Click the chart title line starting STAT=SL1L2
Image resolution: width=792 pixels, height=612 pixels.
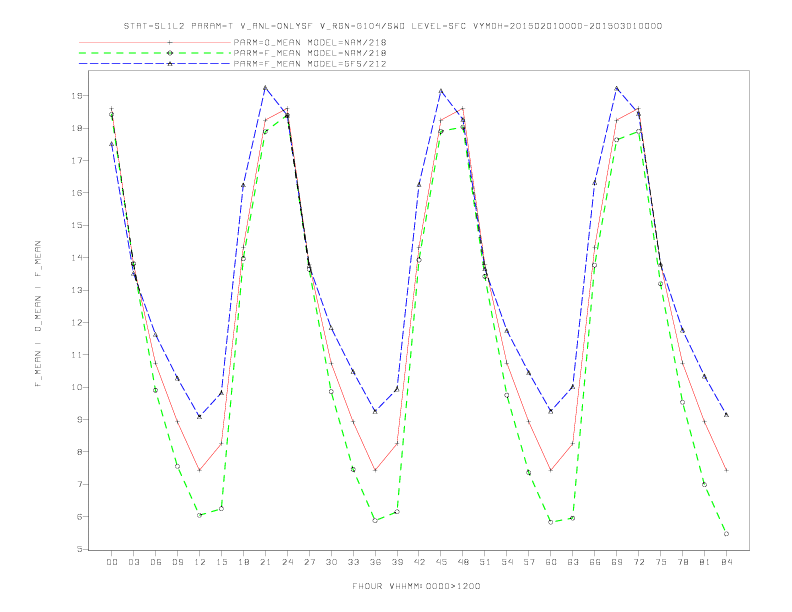point(392,26)
